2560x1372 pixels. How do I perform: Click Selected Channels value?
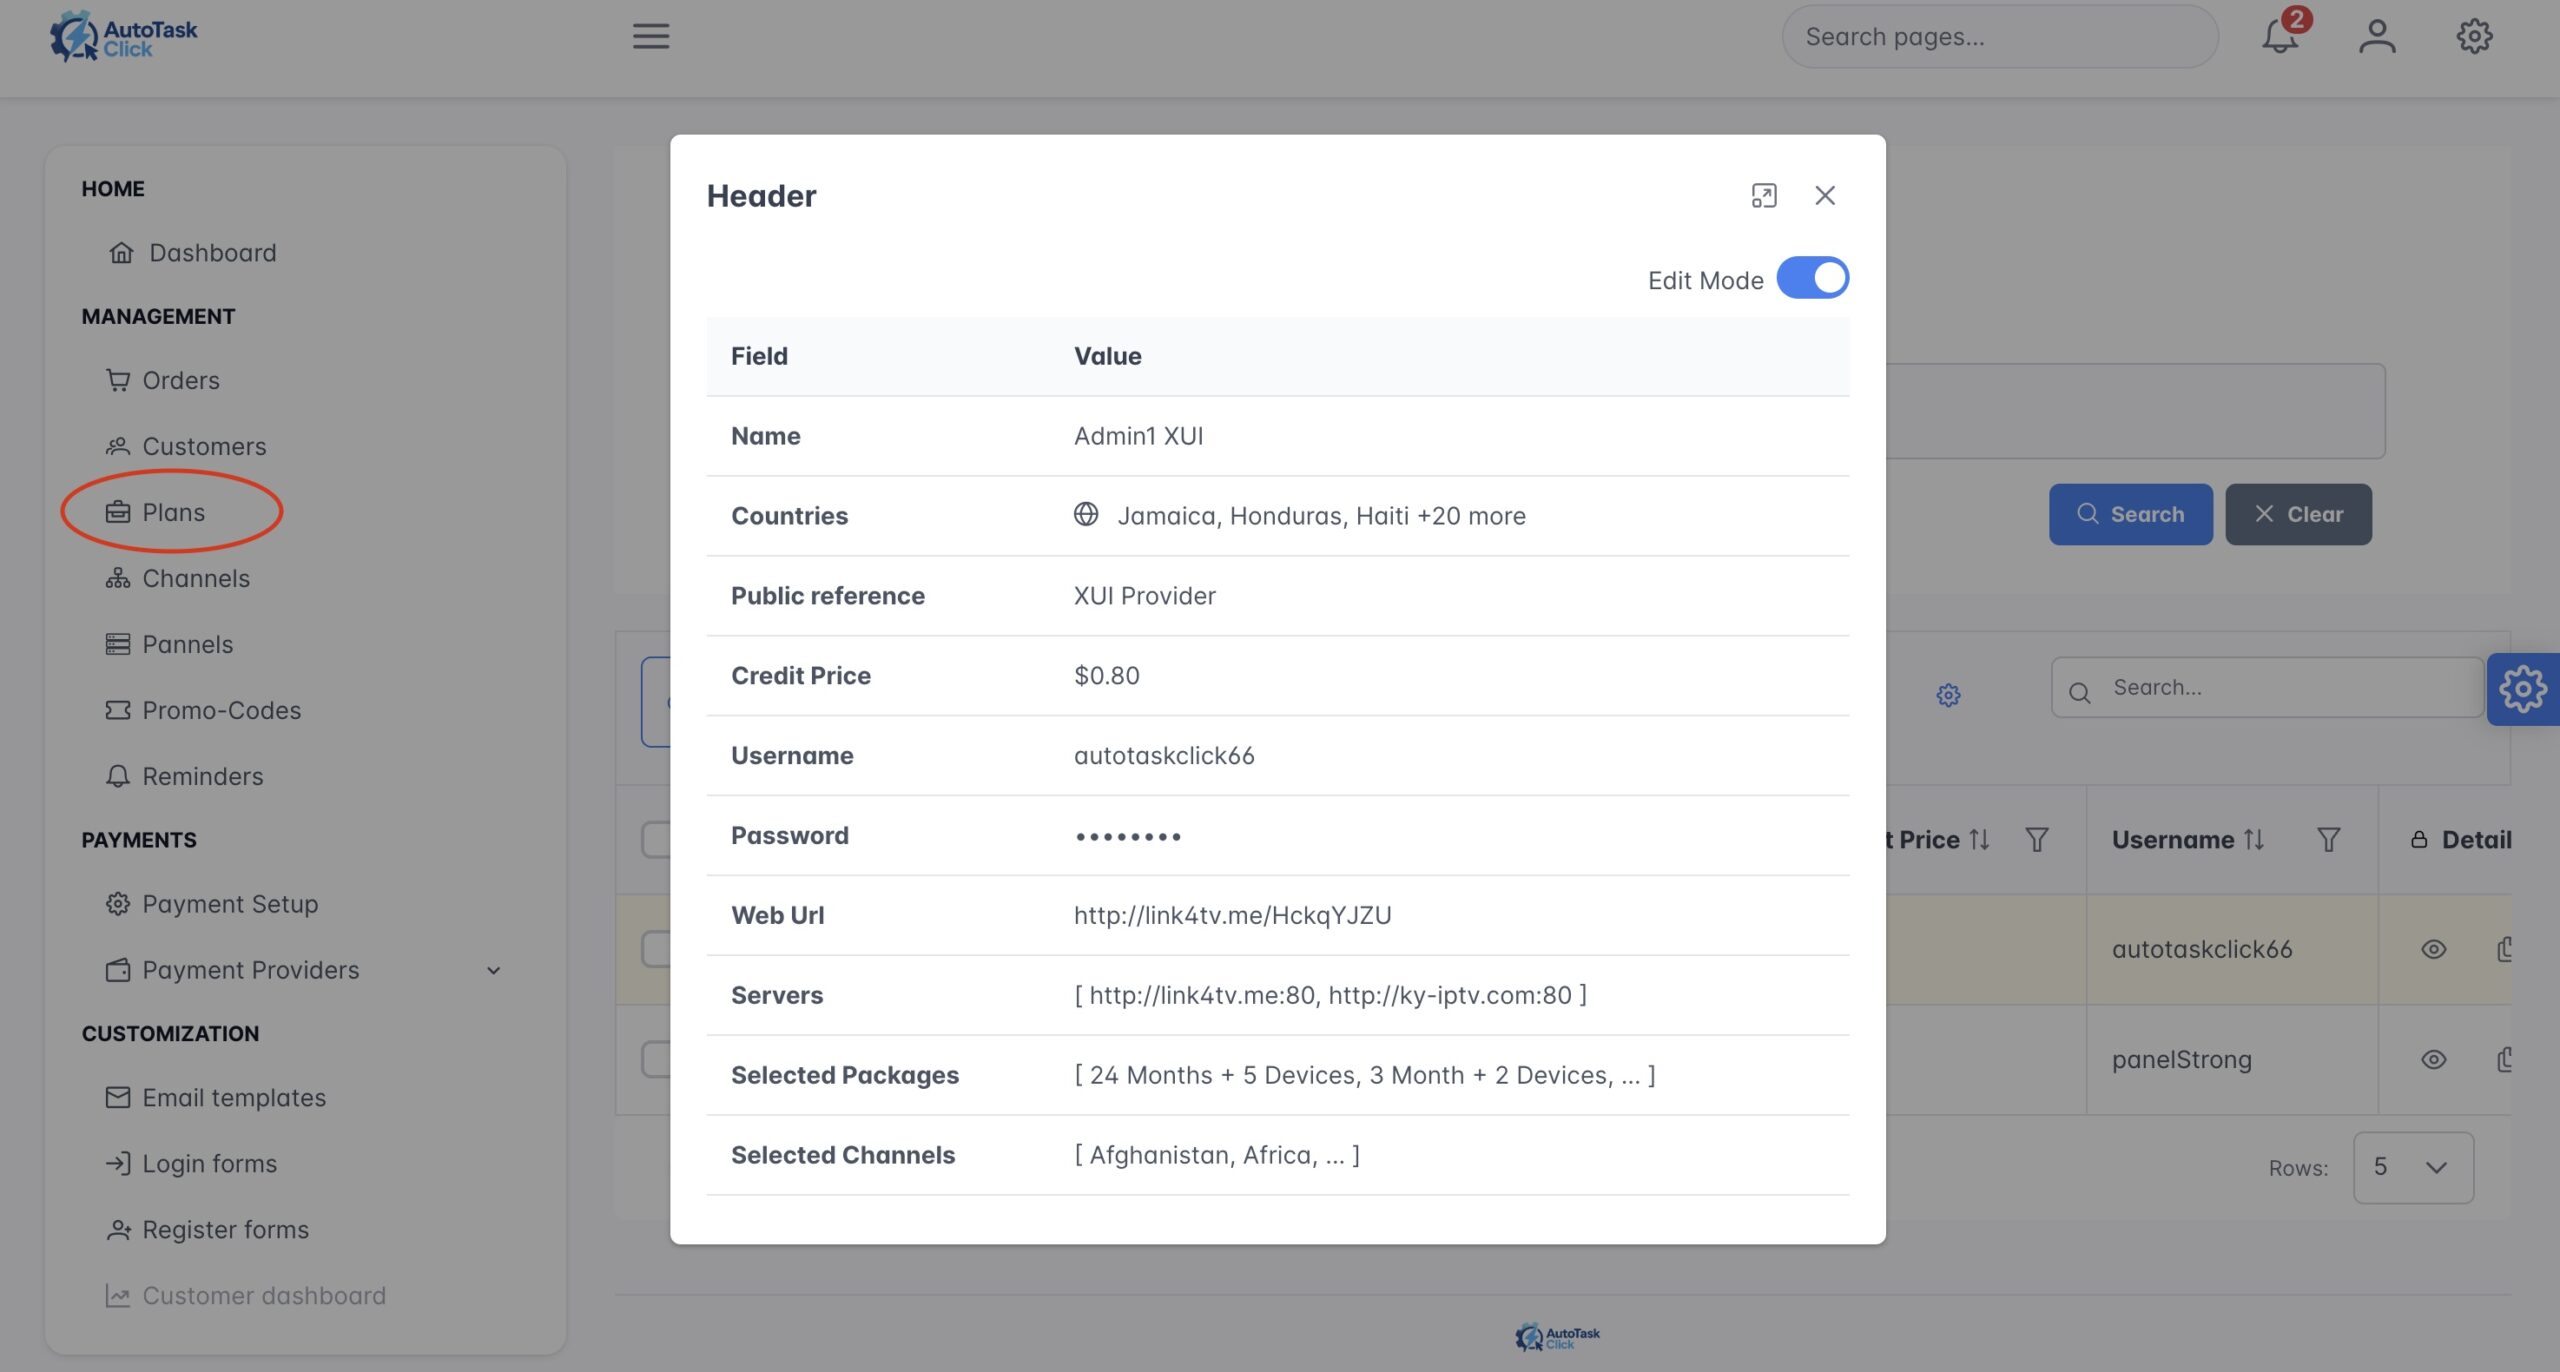tap(1217, 1156)
